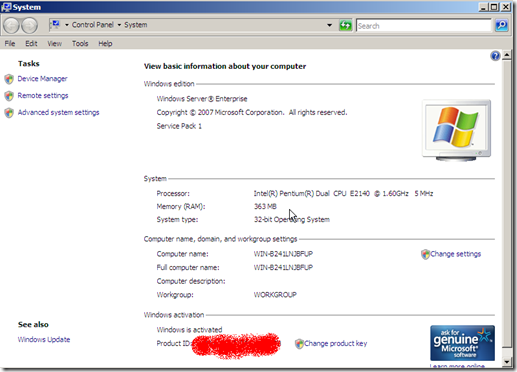Click View basic information about your computer heading
This screenshot has width=517, height=372.
[225, 66]
